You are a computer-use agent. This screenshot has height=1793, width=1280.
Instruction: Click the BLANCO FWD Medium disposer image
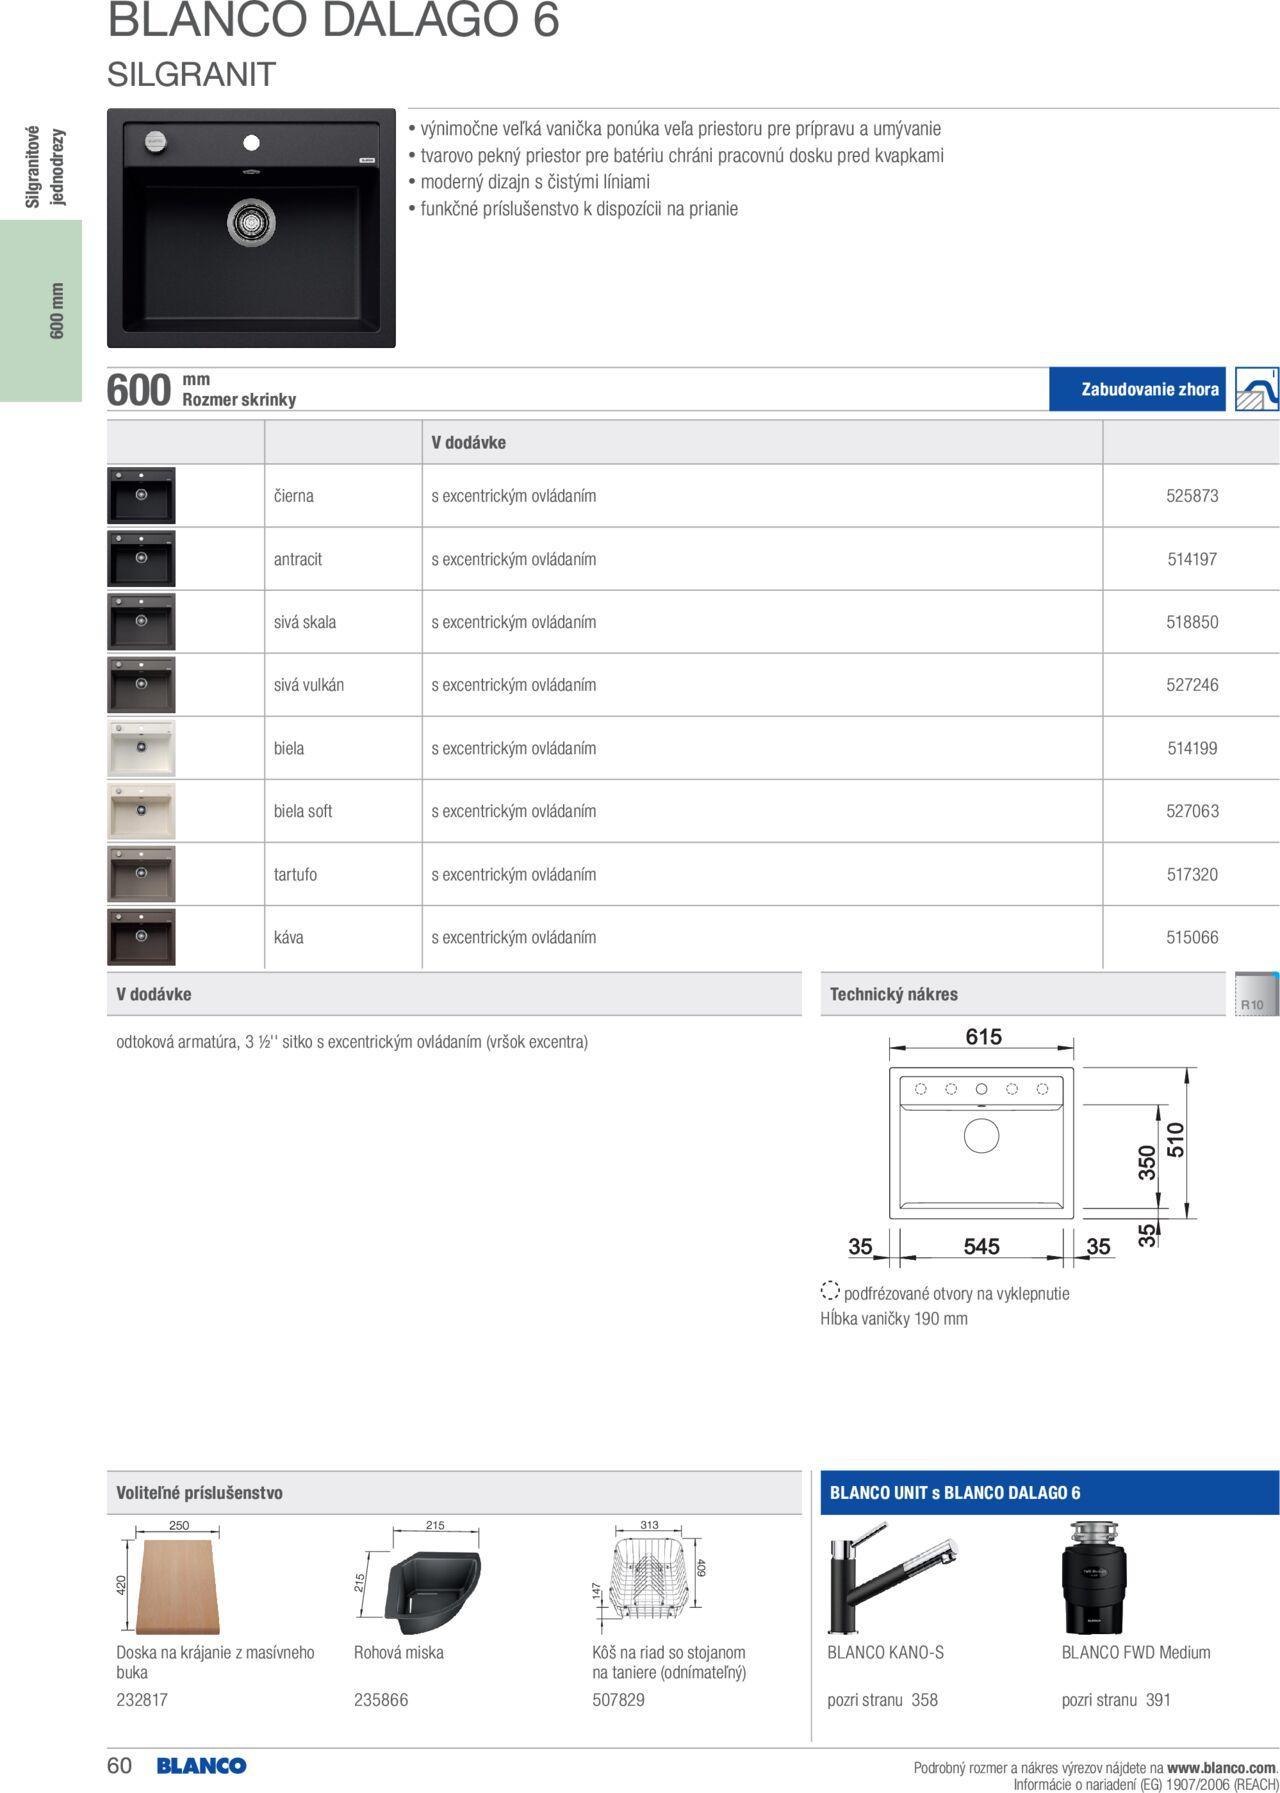[1093, 1578]
